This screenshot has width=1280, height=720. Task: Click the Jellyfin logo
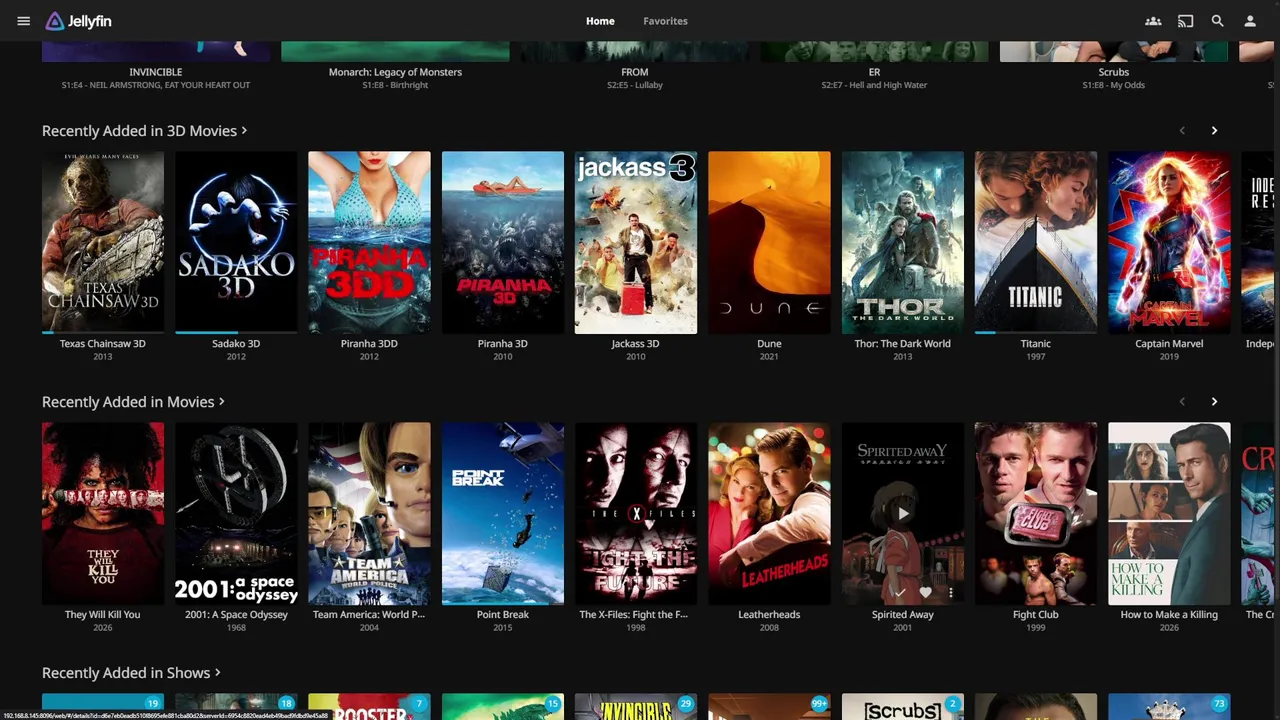[x=78, y=21]
